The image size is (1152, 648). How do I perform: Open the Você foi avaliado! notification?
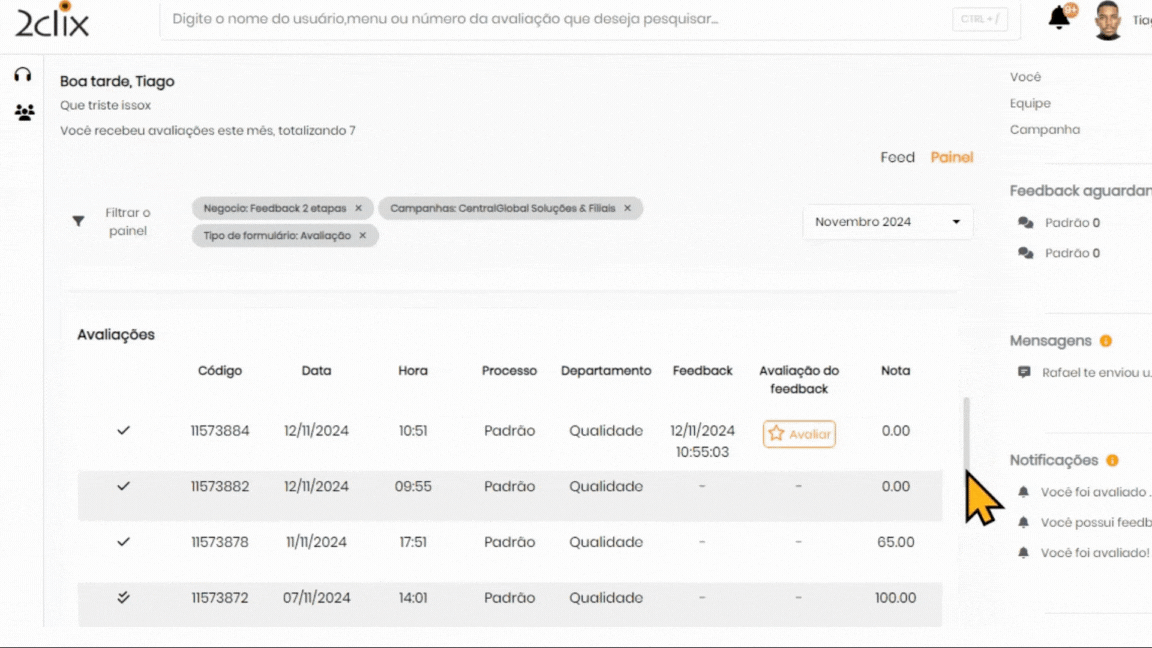(x=1094, y=553)
